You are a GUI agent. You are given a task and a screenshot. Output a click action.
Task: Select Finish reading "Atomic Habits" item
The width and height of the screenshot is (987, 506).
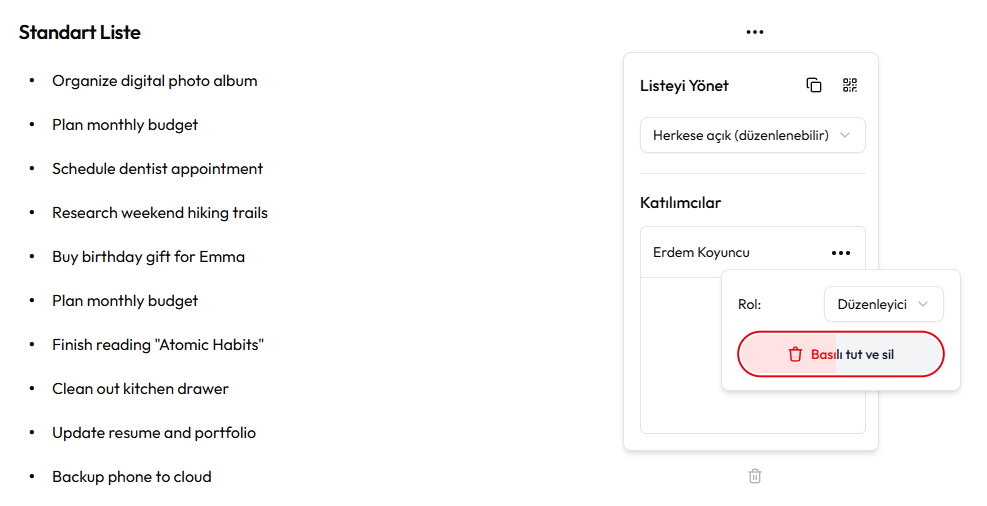(158, 345)
